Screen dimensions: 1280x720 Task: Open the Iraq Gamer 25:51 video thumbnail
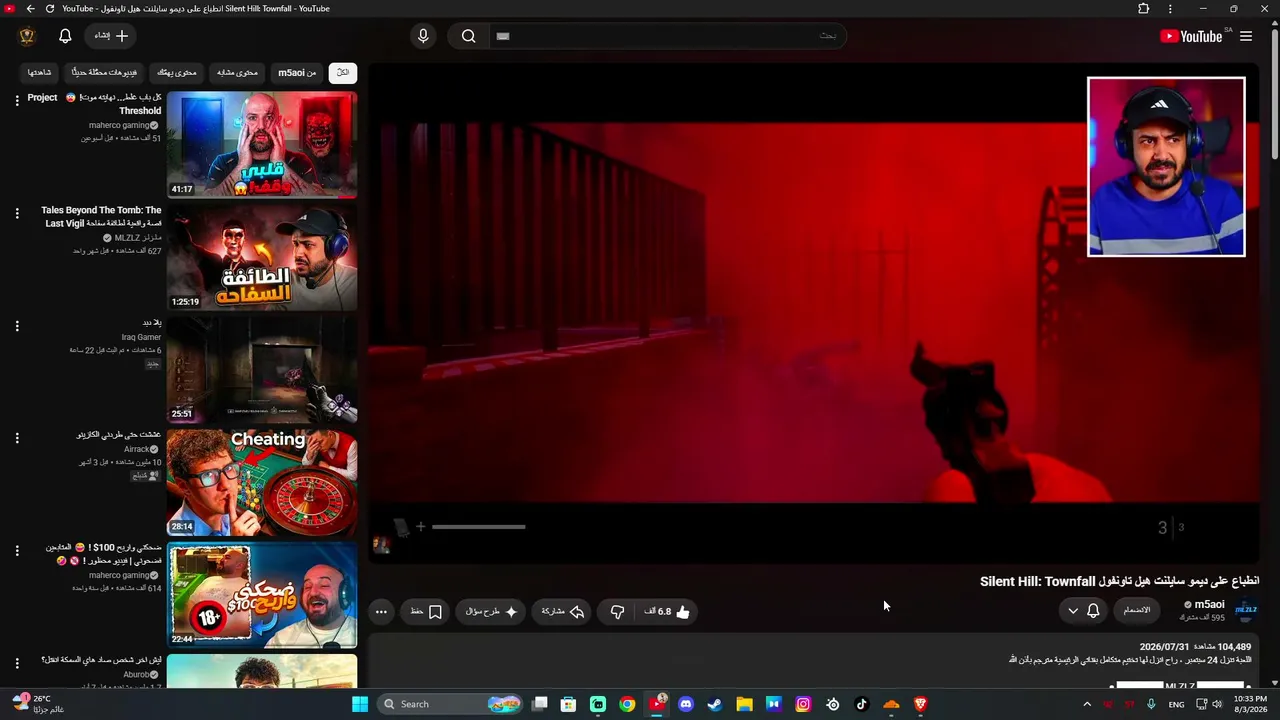tap(262, 370)
